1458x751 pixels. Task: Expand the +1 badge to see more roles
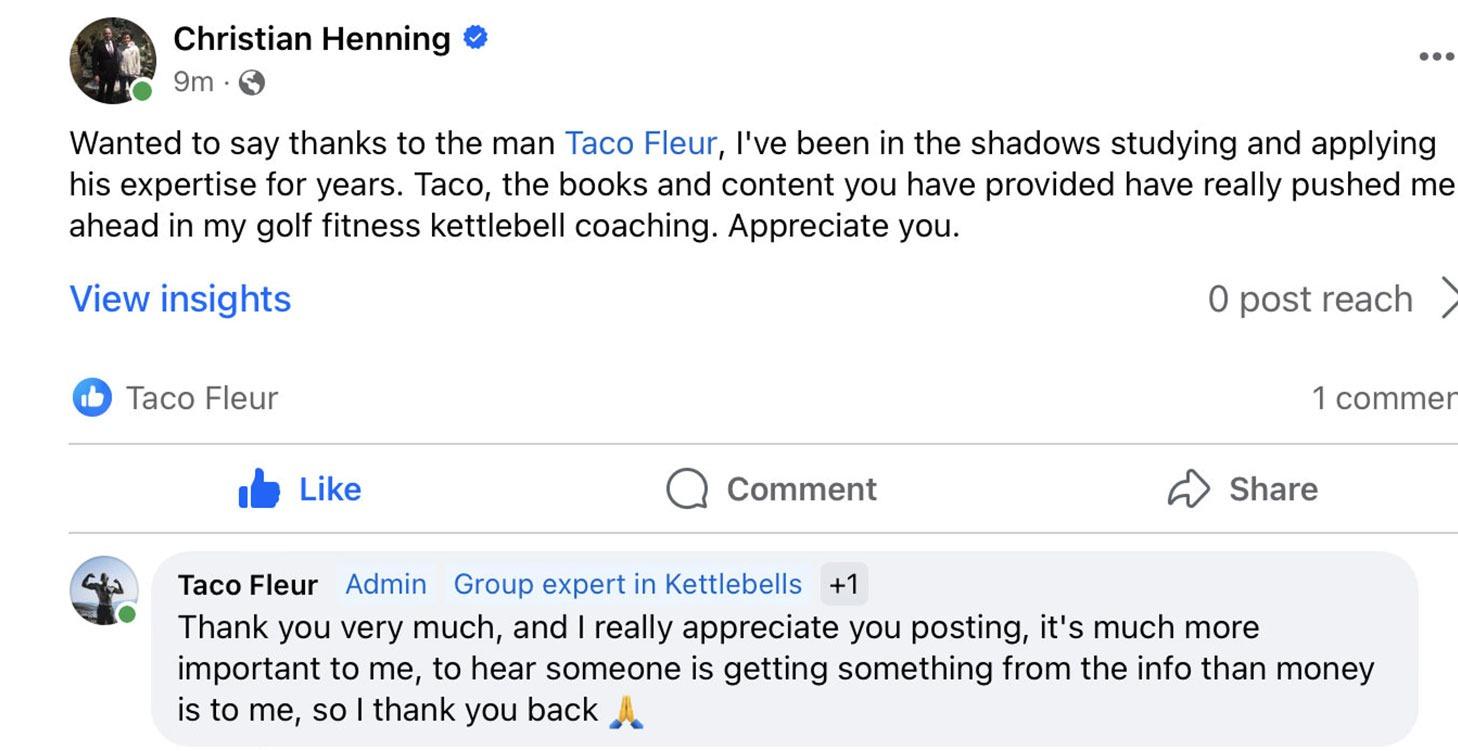[x=843, y=585]
